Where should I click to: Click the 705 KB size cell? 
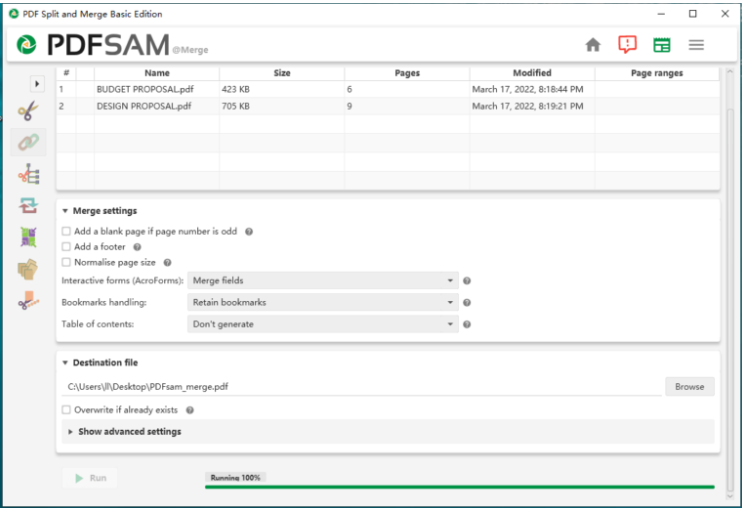tap(282, 106)
